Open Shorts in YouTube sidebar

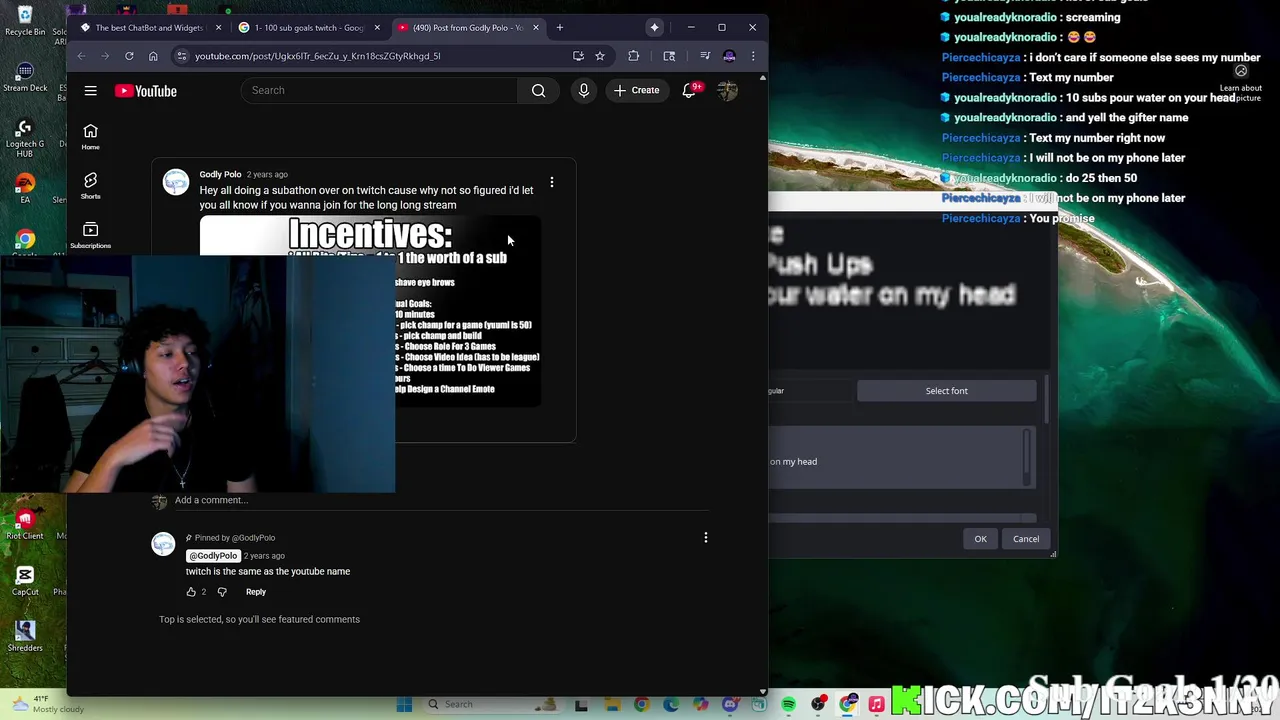pyautogui.click(x=90, y=186)
